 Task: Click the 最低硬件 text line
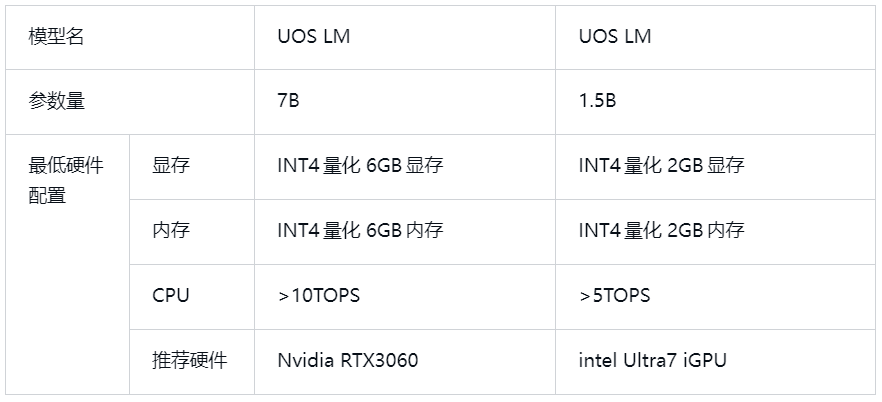(x=66, y=165)
